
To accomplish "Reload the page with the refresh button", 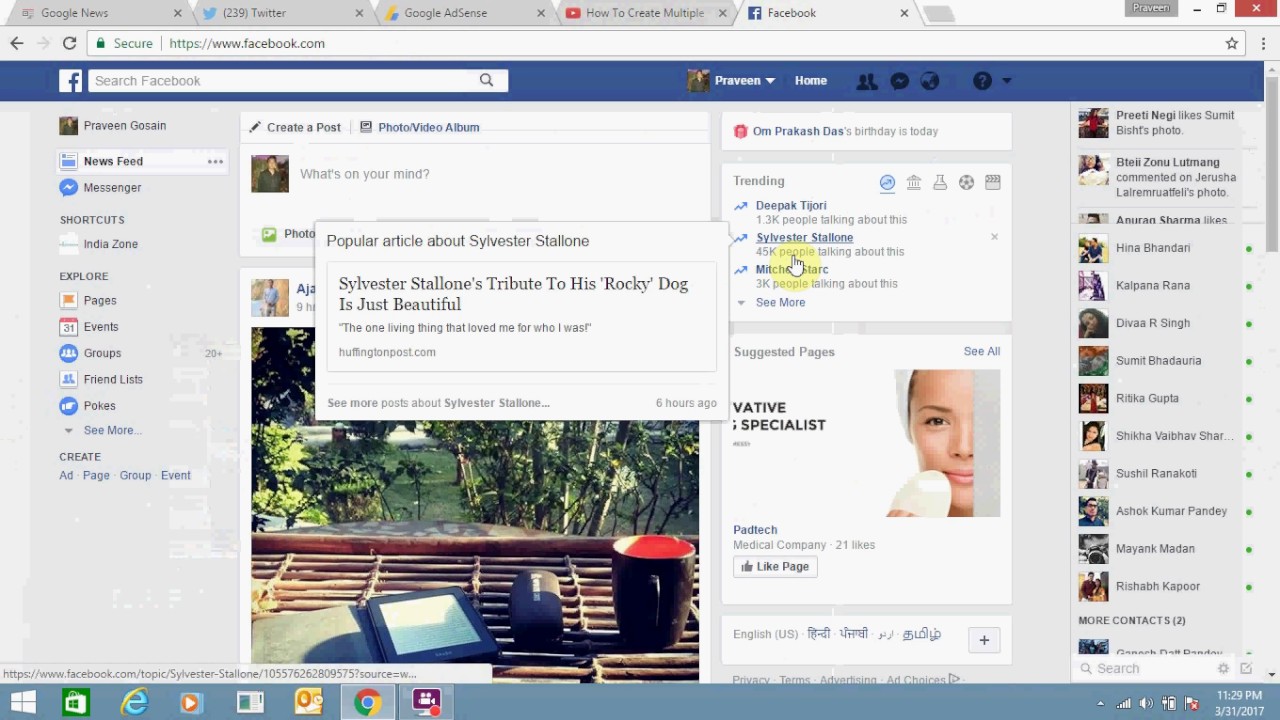I will [x=69, y=43].
